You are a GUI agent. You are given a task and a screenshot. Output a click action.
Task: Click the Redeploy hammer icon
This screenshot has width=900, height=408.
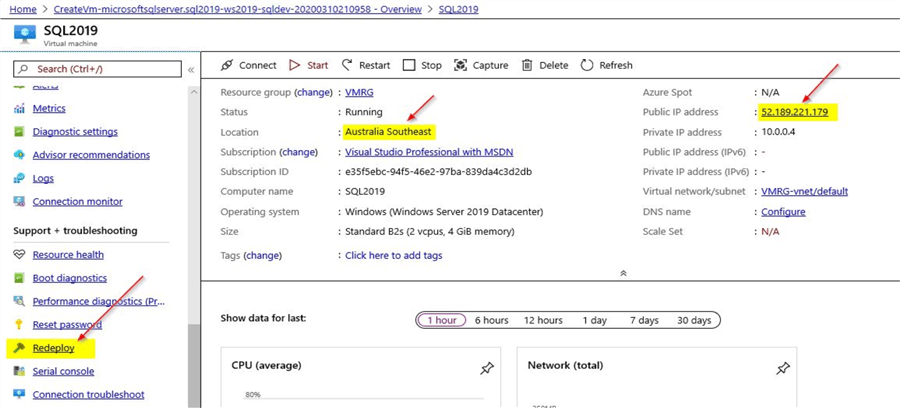coord(20,348)
